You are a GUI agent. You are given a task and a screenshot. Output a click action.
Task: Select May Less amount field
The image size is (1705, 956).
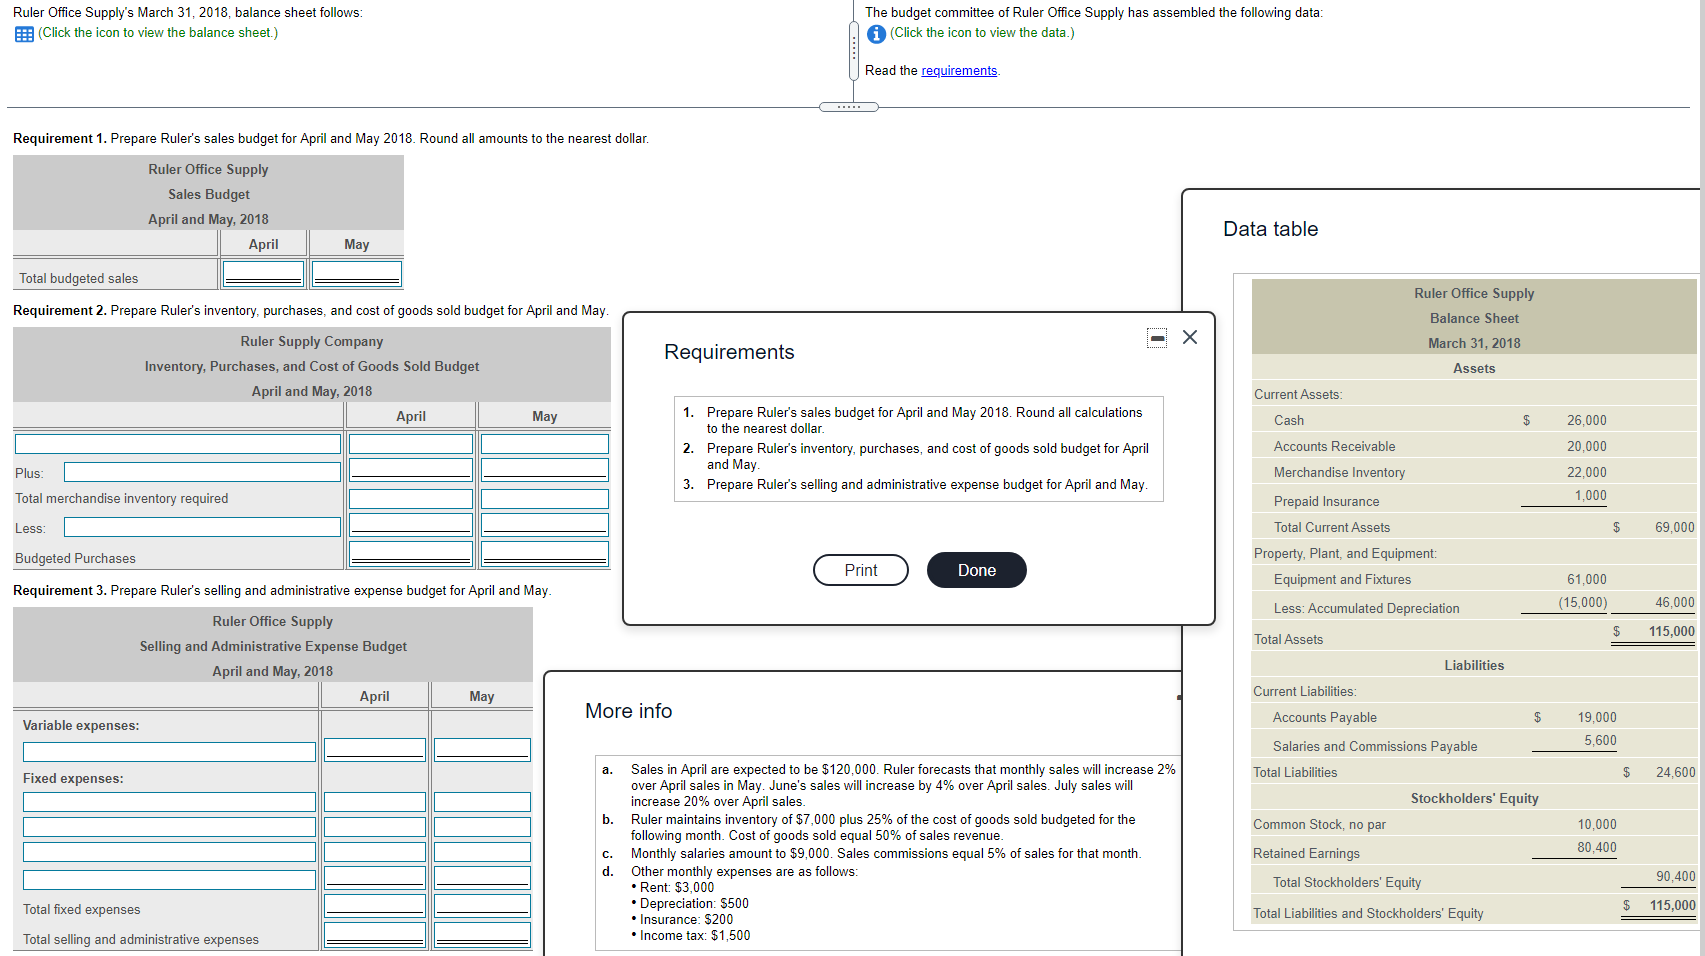[545, 524]
